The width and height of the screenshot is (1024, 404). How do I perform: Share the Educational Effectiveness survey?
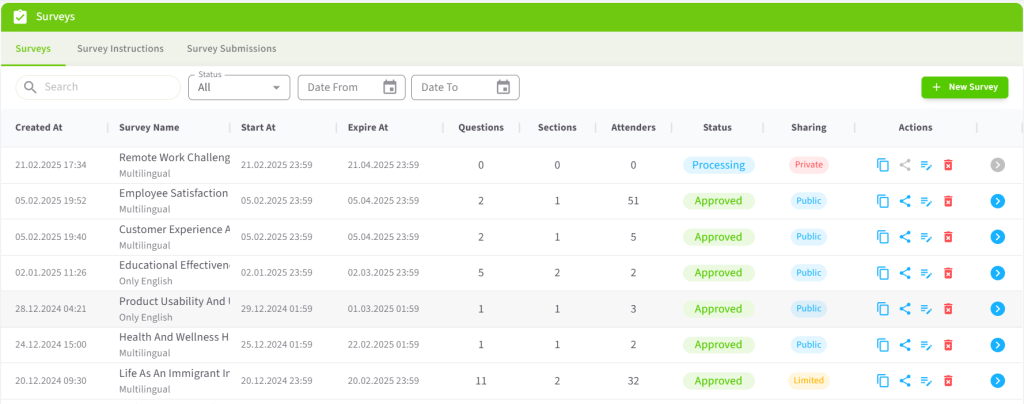904,273
